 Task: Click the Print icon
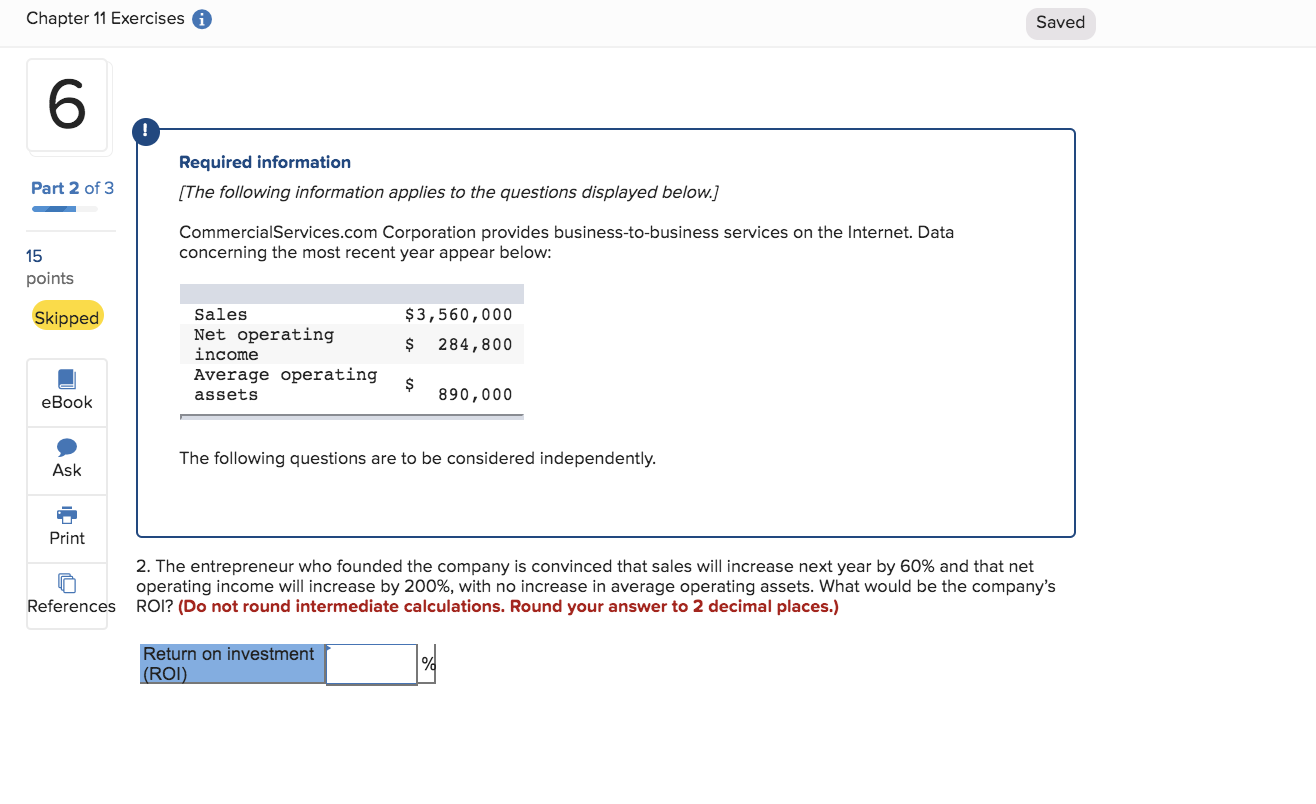[67, 515]
